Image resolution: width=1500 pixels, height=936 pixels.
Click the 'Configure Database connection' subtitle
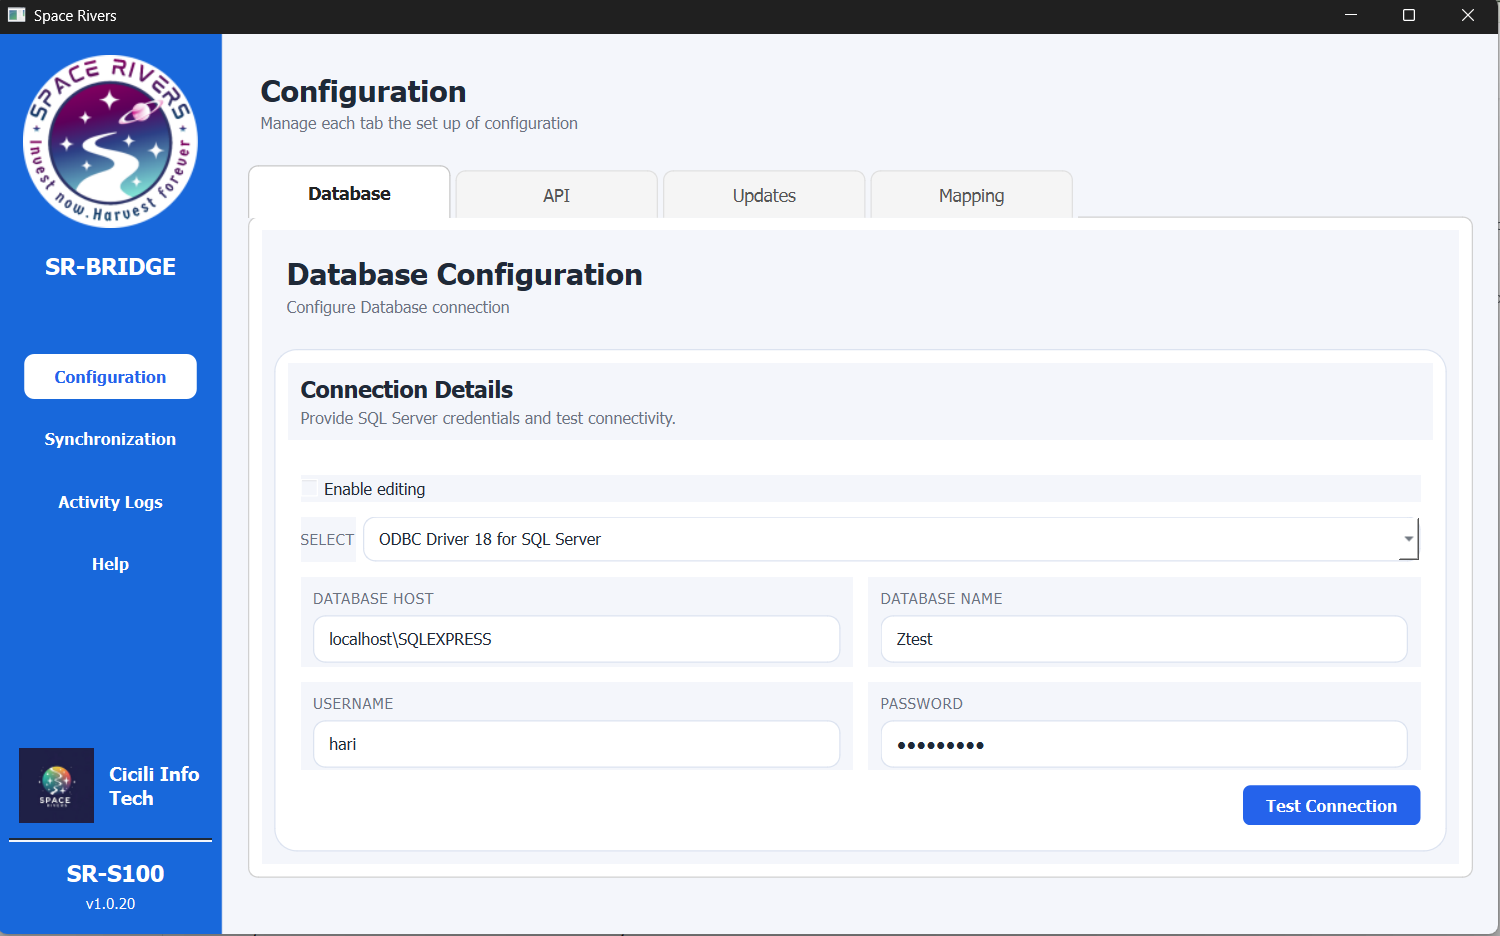point(398,307)
